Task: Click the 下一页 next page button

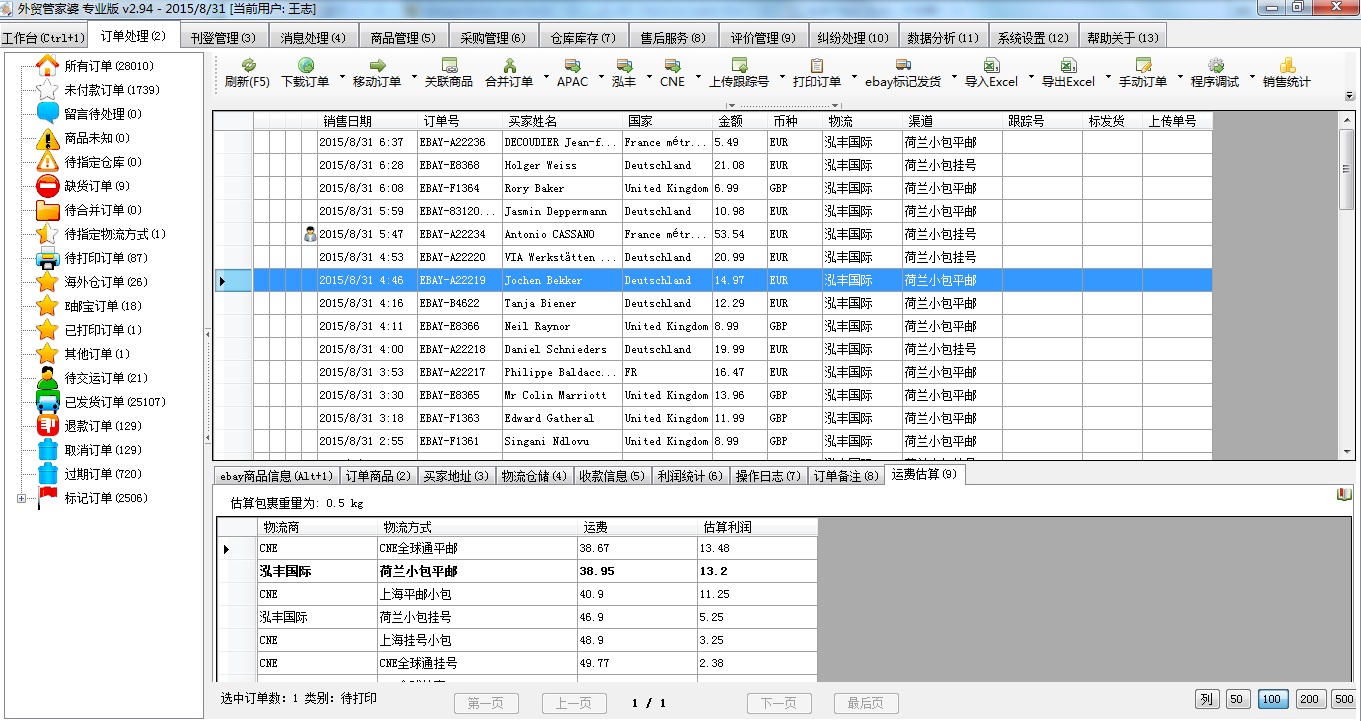Action: point(779,702)
